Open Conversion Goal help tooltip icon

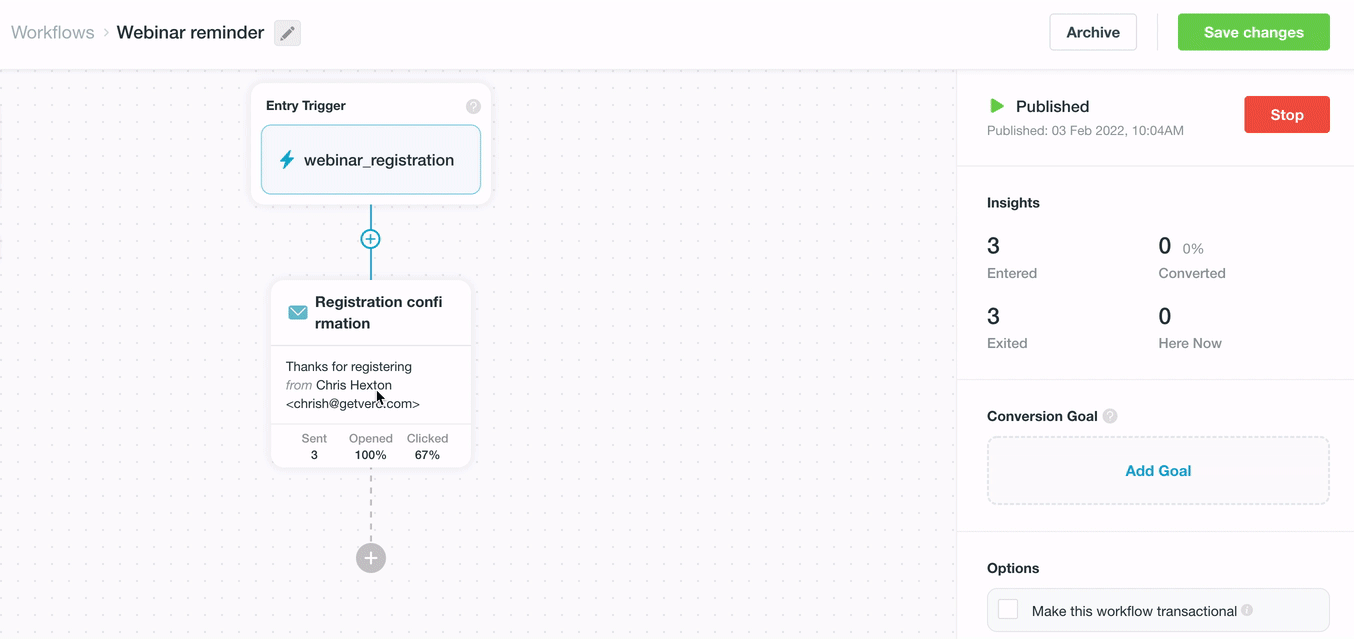[x=1110, y=416]
